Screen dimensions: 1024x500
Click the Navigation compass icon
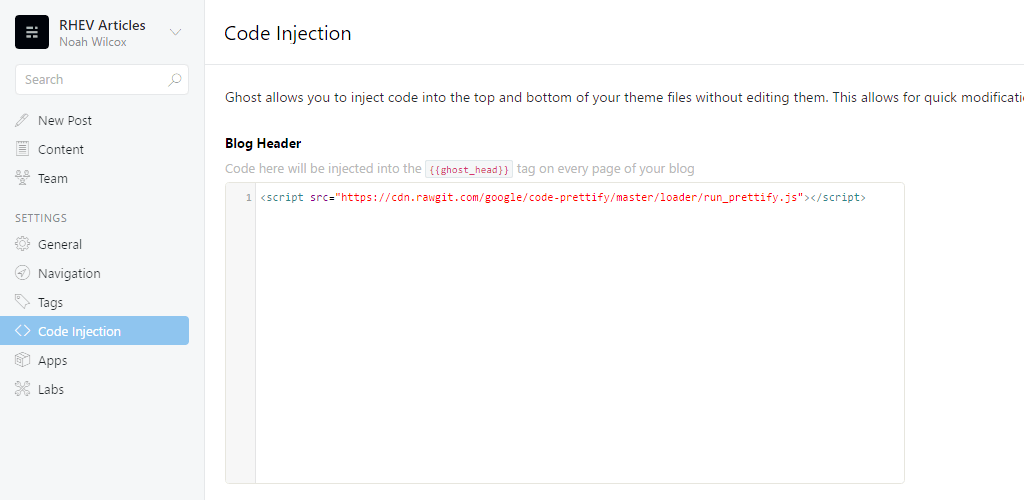(x=22, y=273)
